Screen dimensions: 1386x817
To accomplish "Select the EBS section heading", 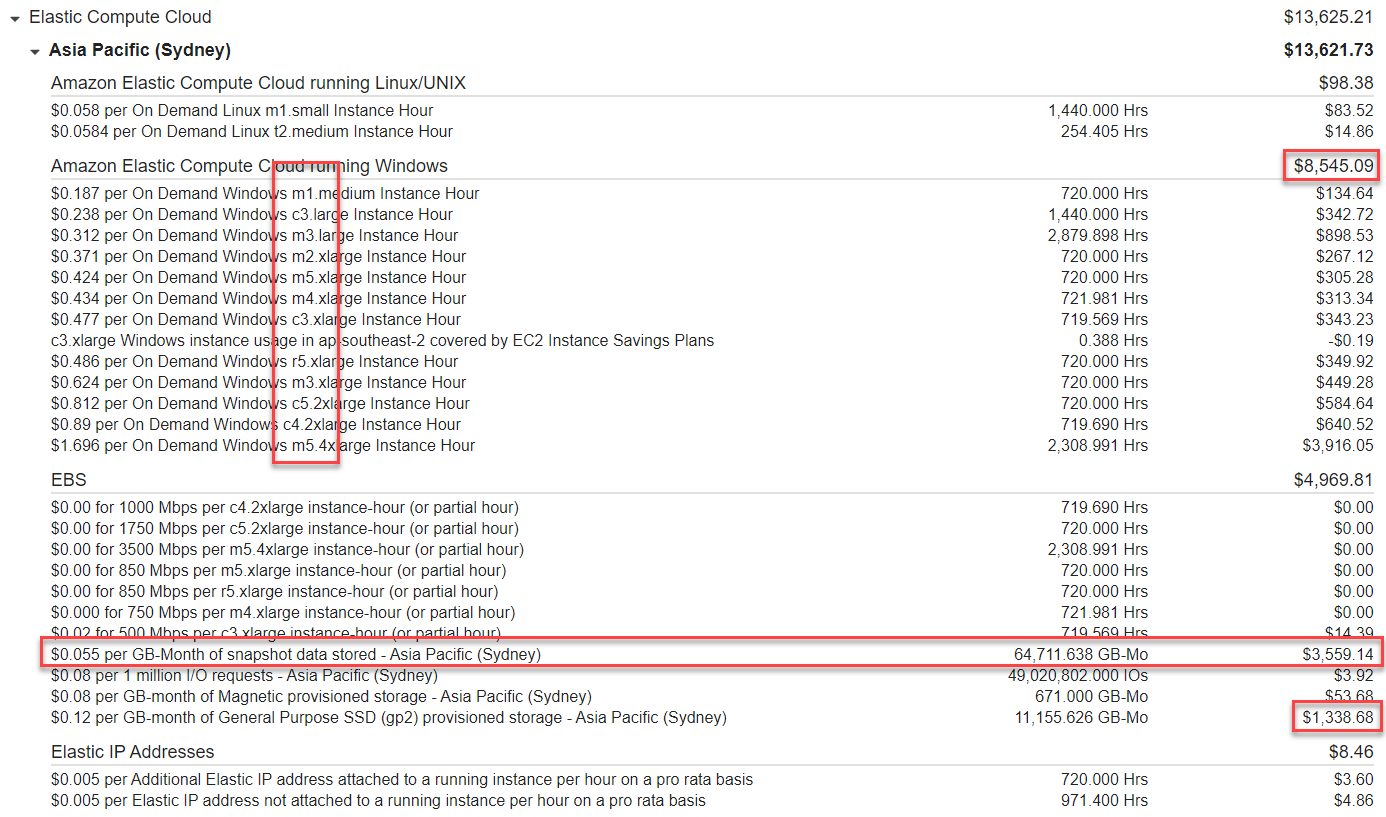I will coord(69,481).
